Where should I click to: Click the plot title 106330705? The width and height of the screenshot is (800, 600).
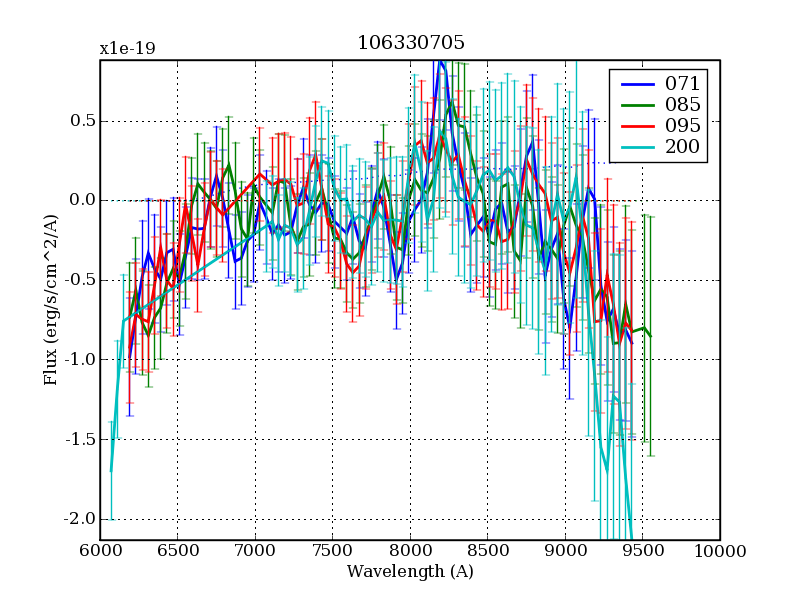tap(410, 43)
